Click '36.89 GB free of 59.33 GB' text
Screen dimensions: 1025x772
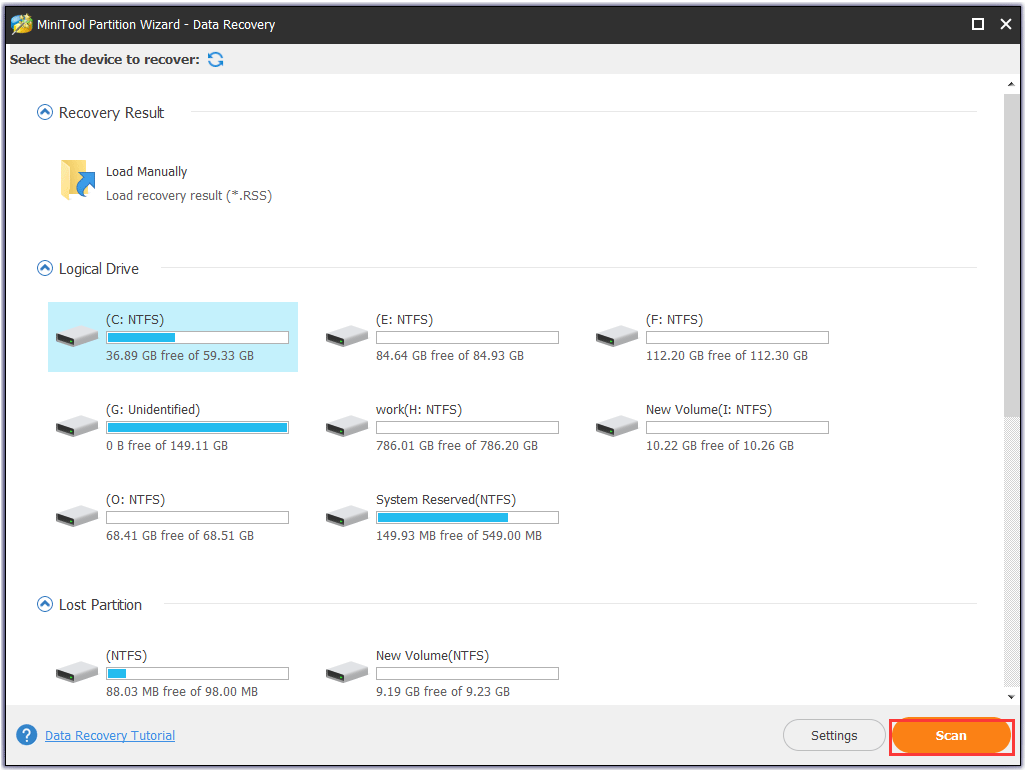coord(180,356)
